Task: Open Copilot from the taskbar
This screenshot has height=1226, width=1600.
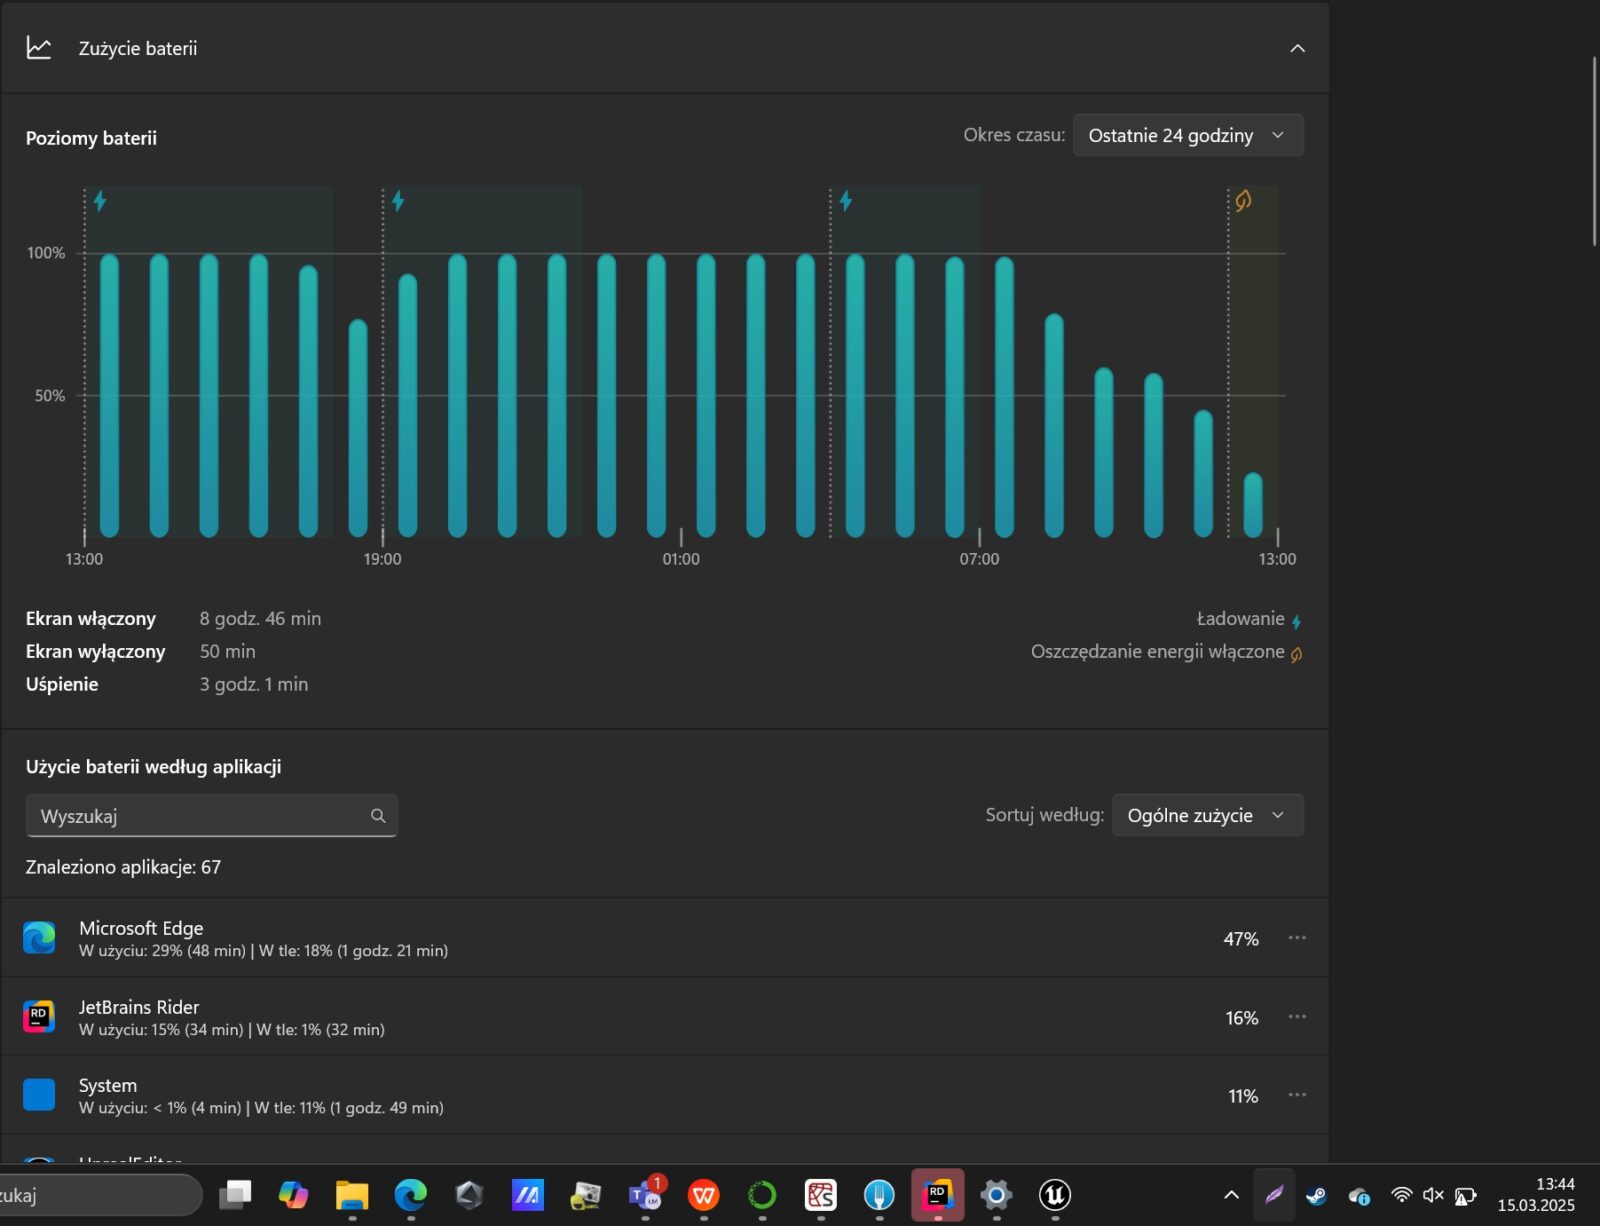Action: click(x=293, y=1195)
